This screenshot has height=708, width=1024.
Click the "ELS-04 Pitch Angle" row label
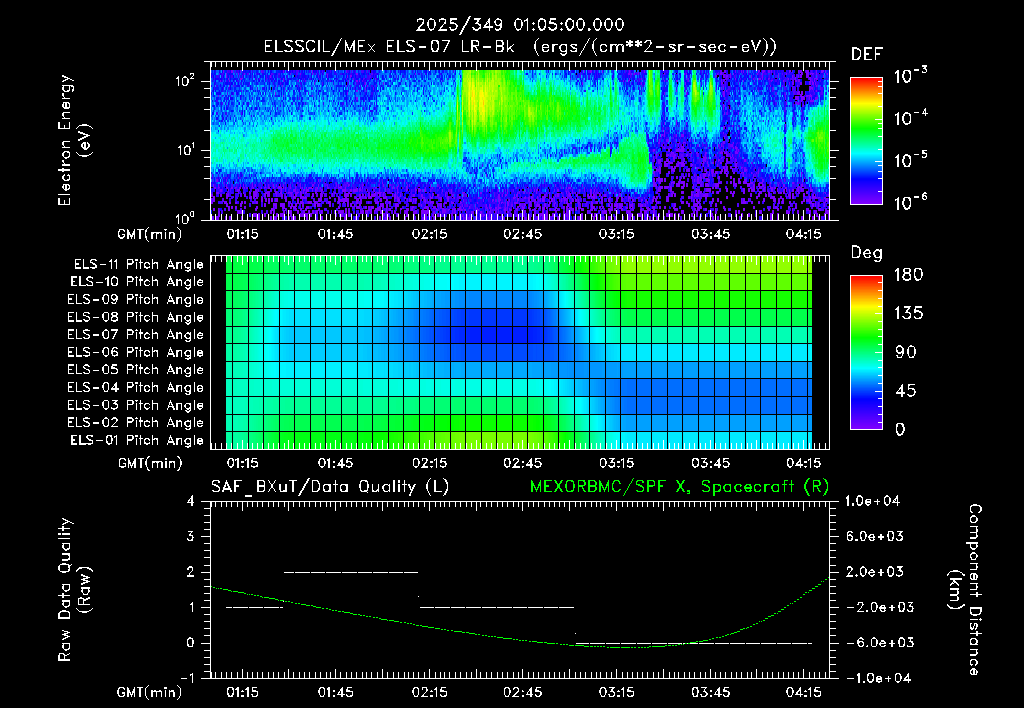(136, 387)
